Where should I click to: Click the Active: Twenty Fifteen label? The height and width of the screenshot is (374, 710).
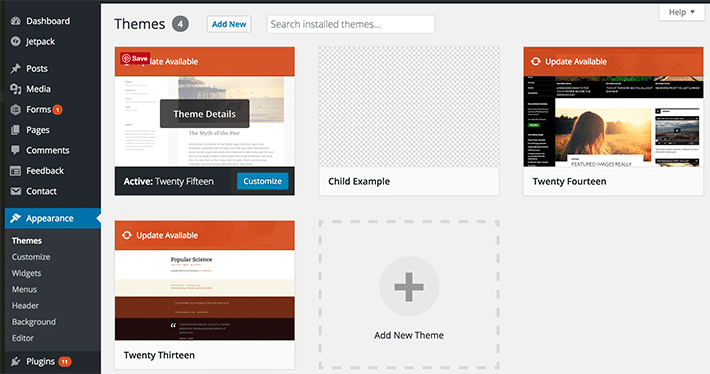[x=168, y=182]
